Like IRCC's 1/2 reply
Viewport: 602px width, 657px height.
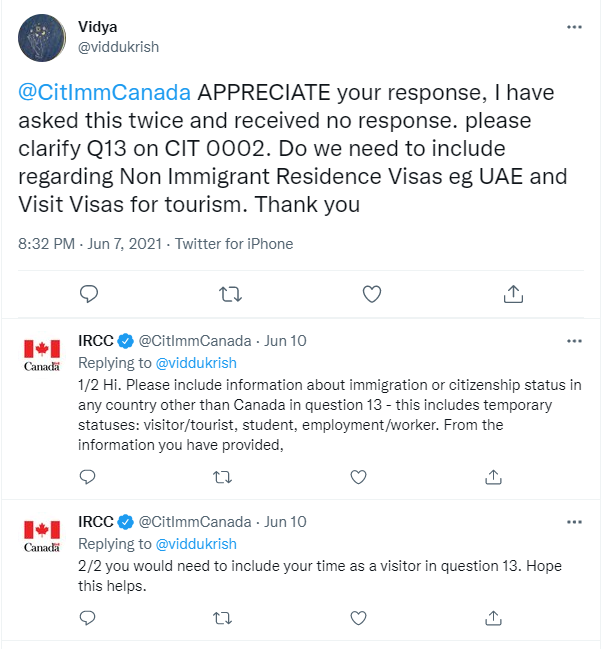tap(358, 477)
